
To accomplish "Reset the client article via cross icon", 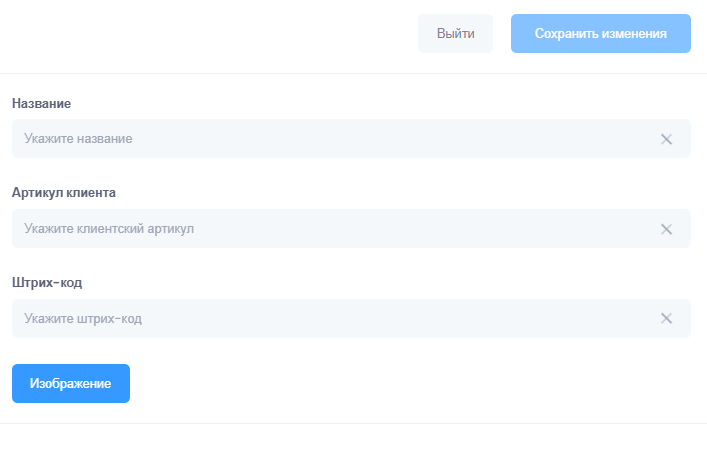I will [666, 229].
